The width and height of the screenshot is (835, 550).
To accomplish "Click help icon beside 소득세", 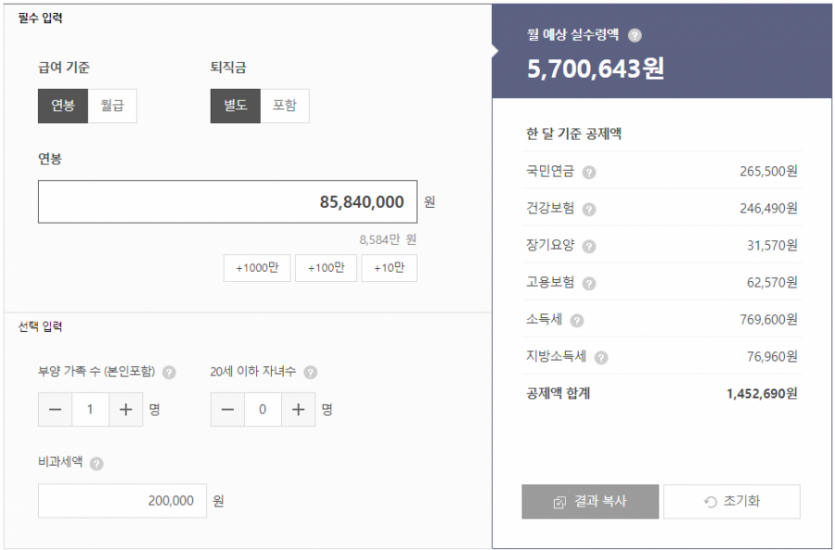I will 577,320.
